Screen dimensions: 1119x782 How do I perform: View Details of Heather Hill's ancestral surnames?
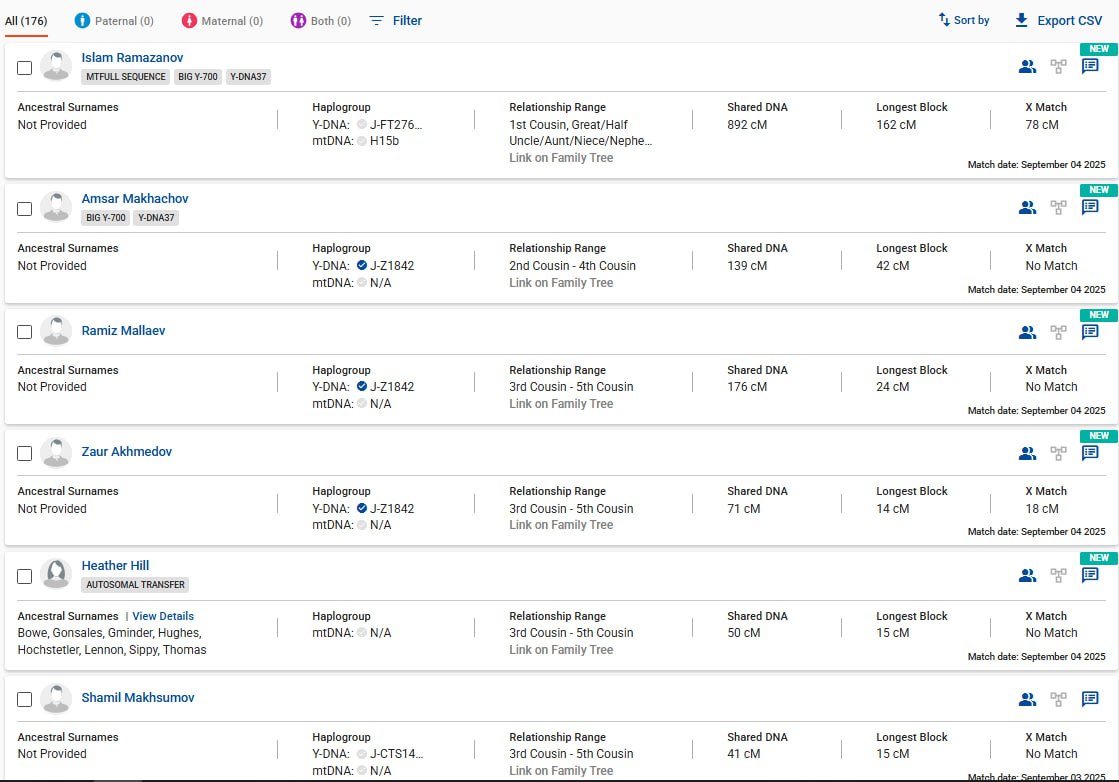pos(163,616)
